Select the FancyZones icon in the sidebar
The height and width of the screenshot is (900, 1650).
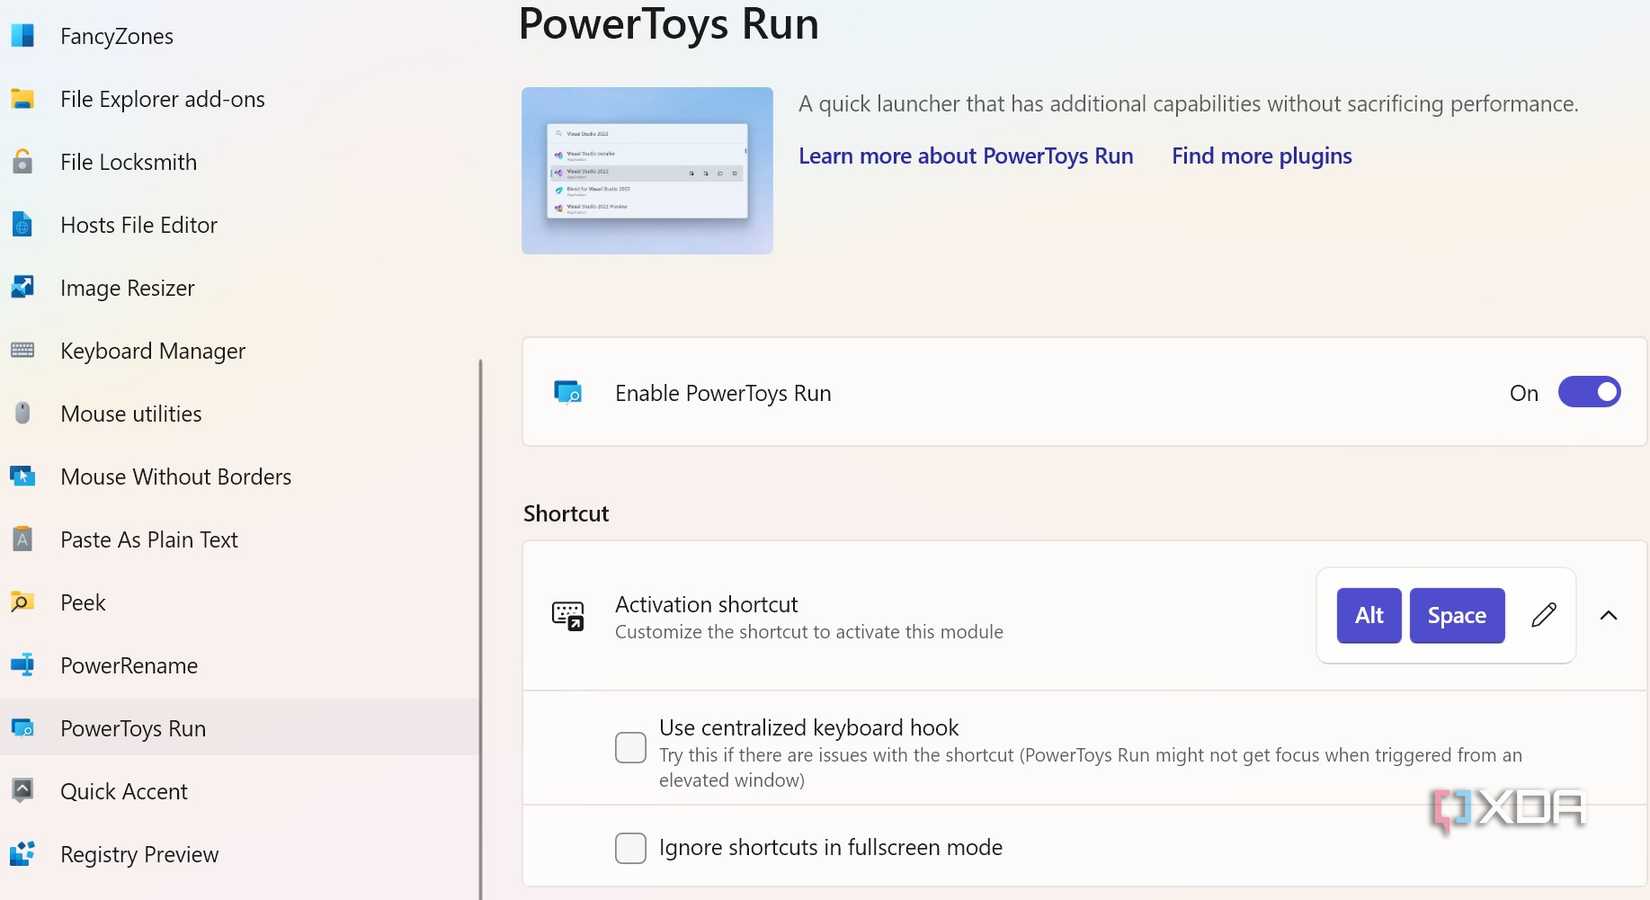point(21,35)
